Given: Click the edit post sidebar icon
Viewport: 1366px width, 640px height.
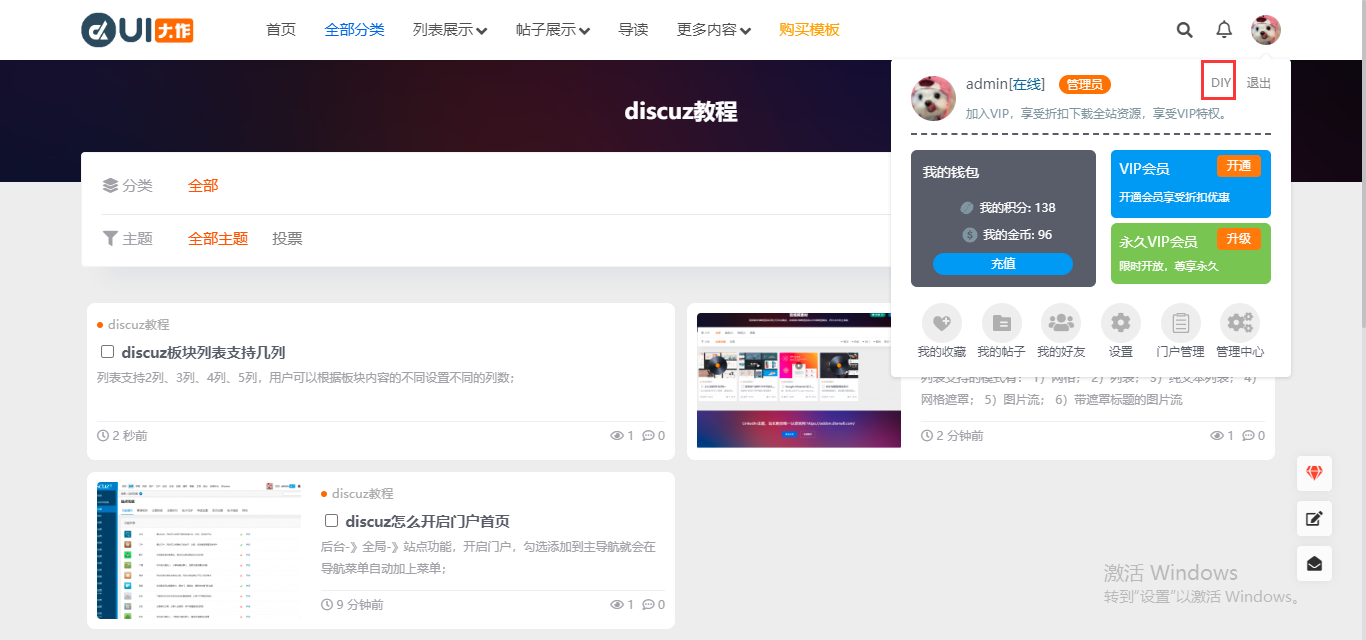Looking at the screenshot, I should click(1314, 518).
